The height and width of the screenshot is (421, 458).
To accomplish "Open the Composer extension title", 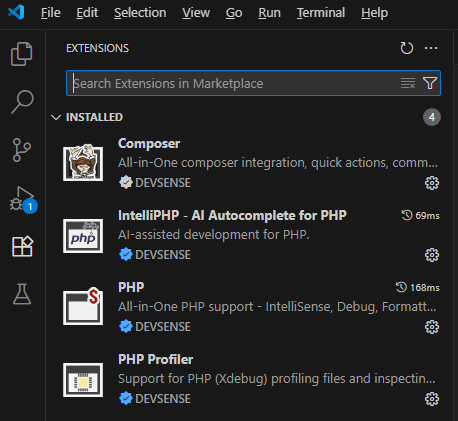I will (149, 144).
